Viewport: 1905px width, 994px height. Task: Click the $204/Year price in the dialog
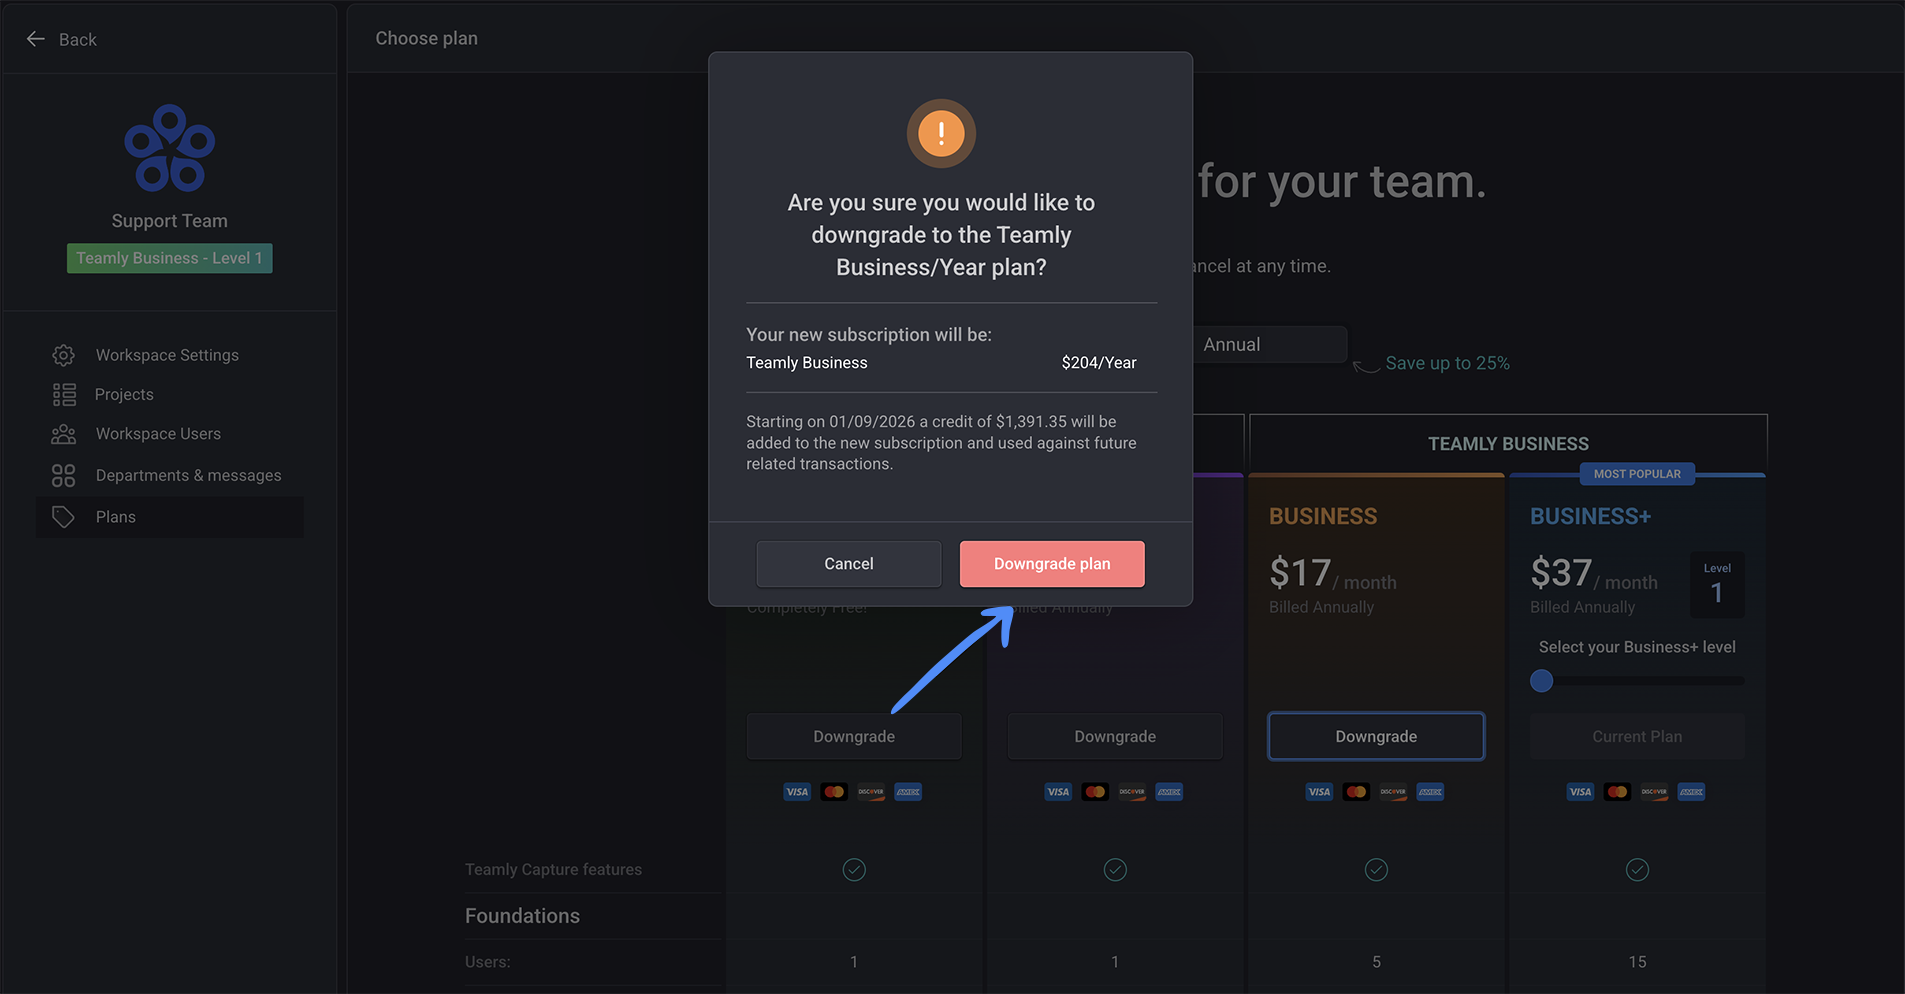(1099, 363)
